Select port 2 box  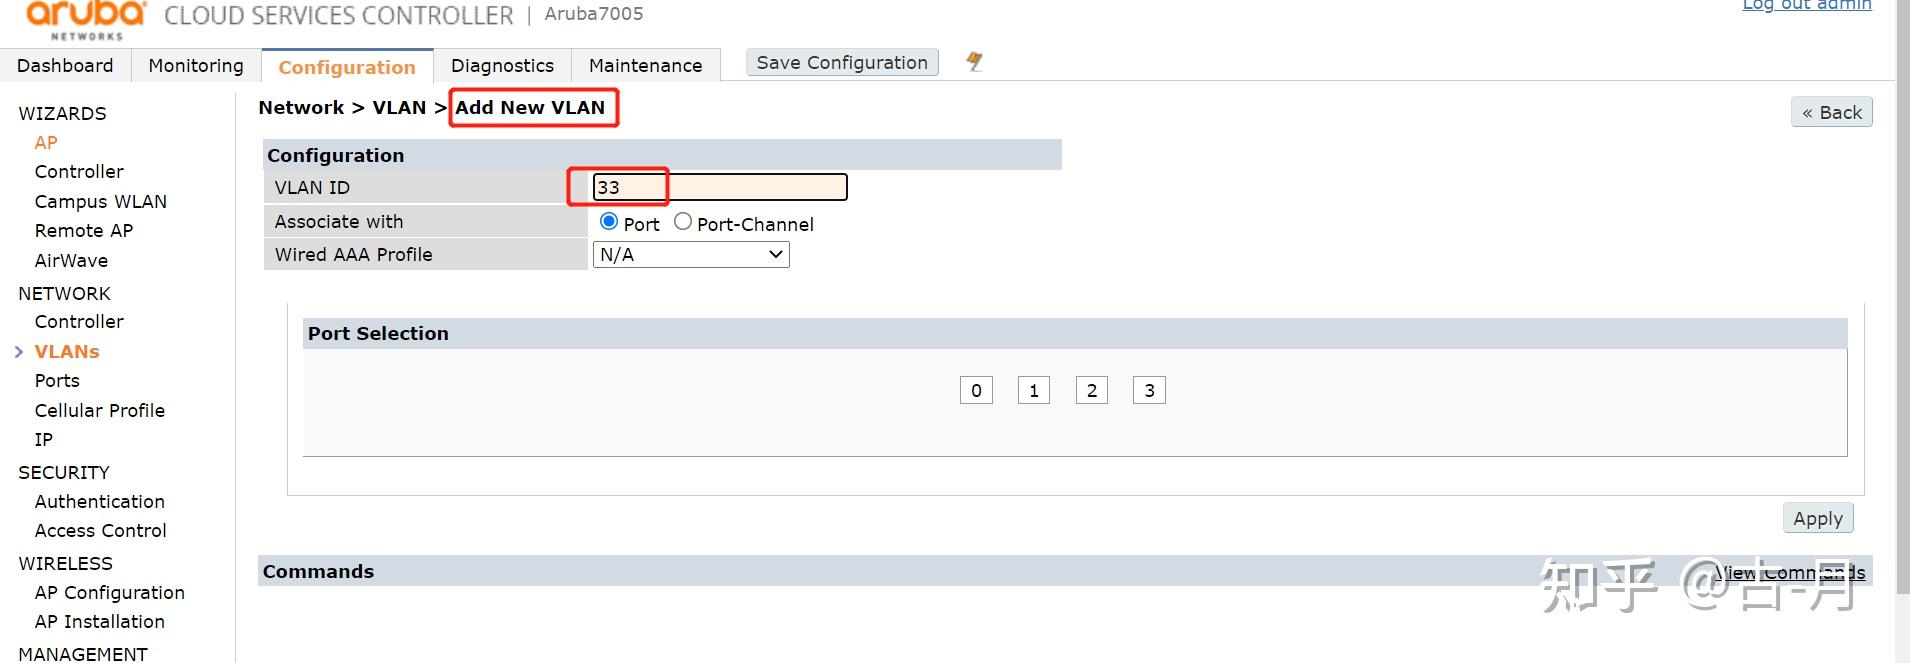[x=1092, y=390]
